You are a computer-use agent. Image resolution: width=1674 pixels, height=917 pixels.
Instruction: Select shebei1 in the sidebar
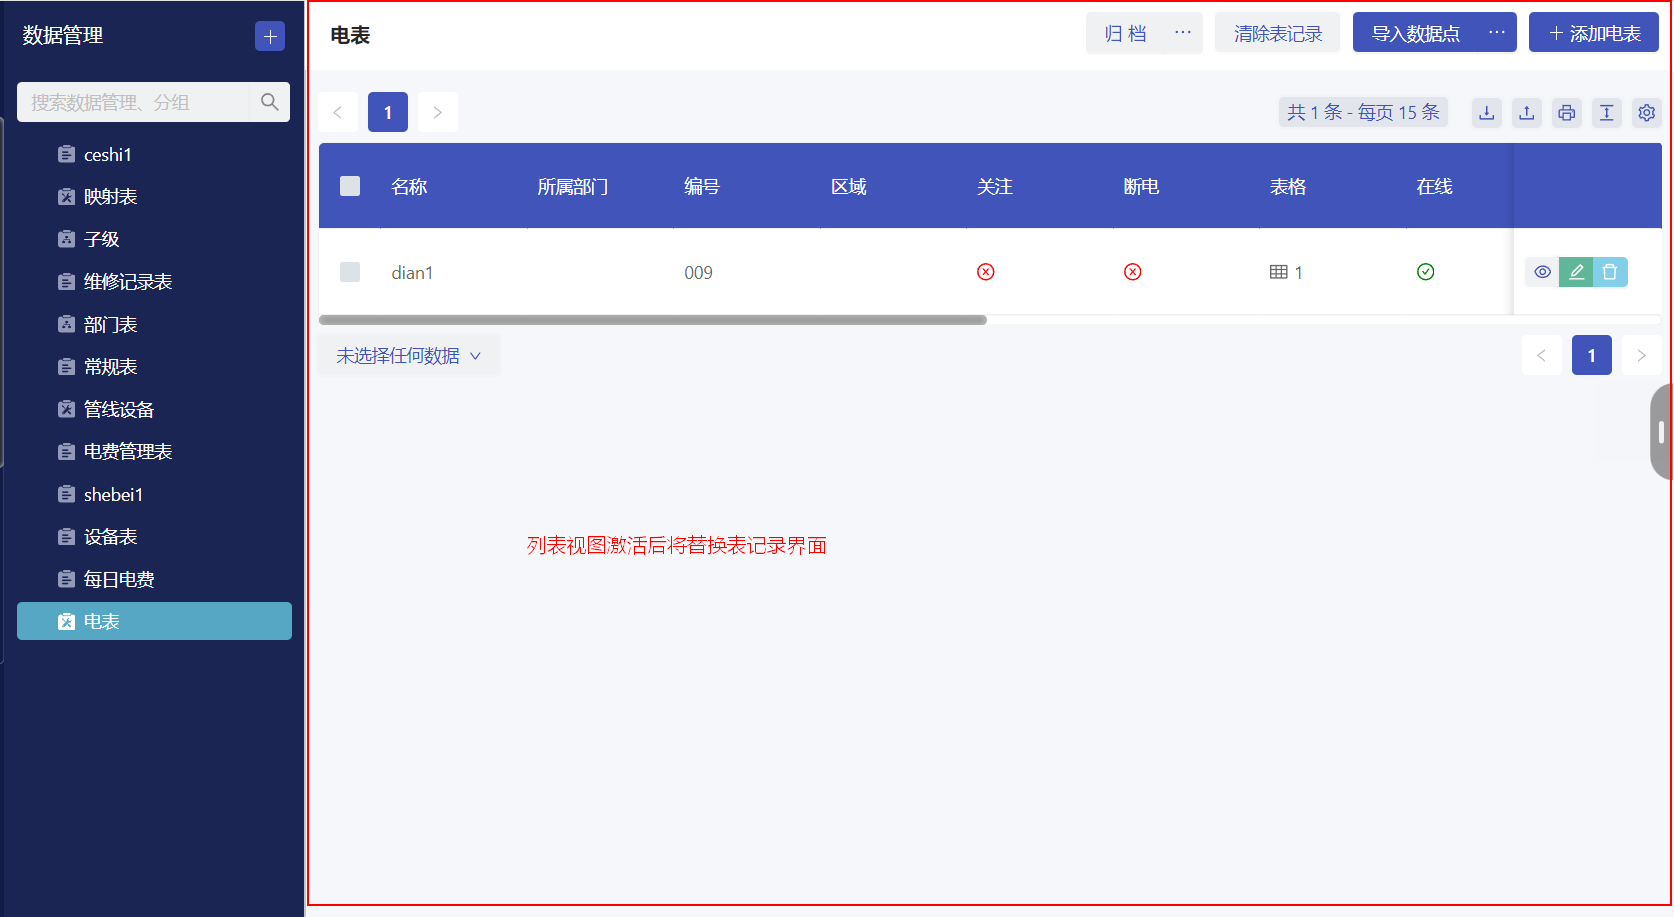(x=154, y=494)
